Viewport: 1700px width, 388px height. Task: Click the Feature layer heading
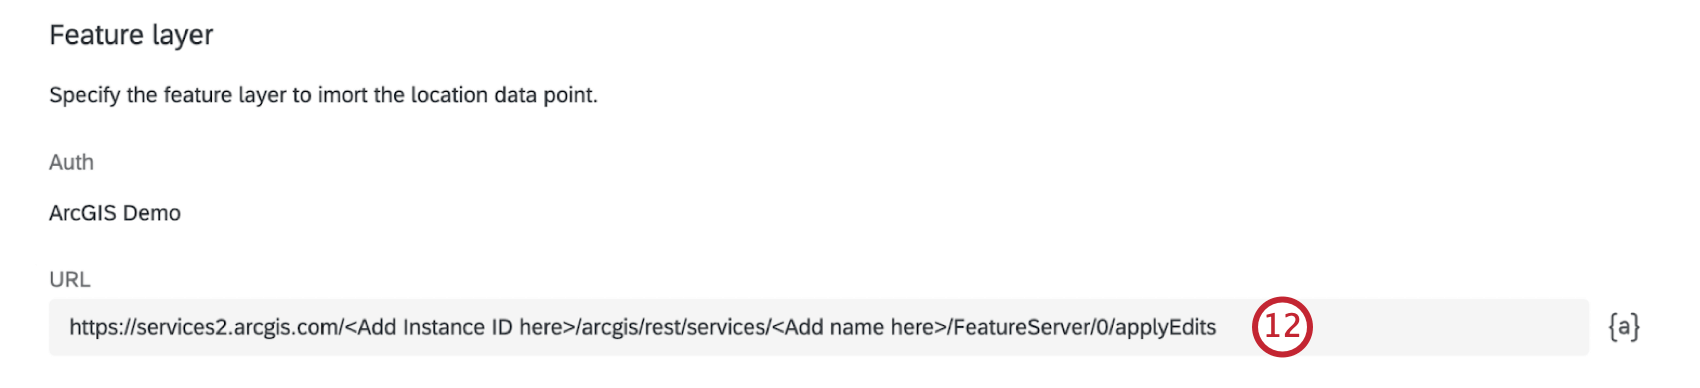click(x=131, y=35)
